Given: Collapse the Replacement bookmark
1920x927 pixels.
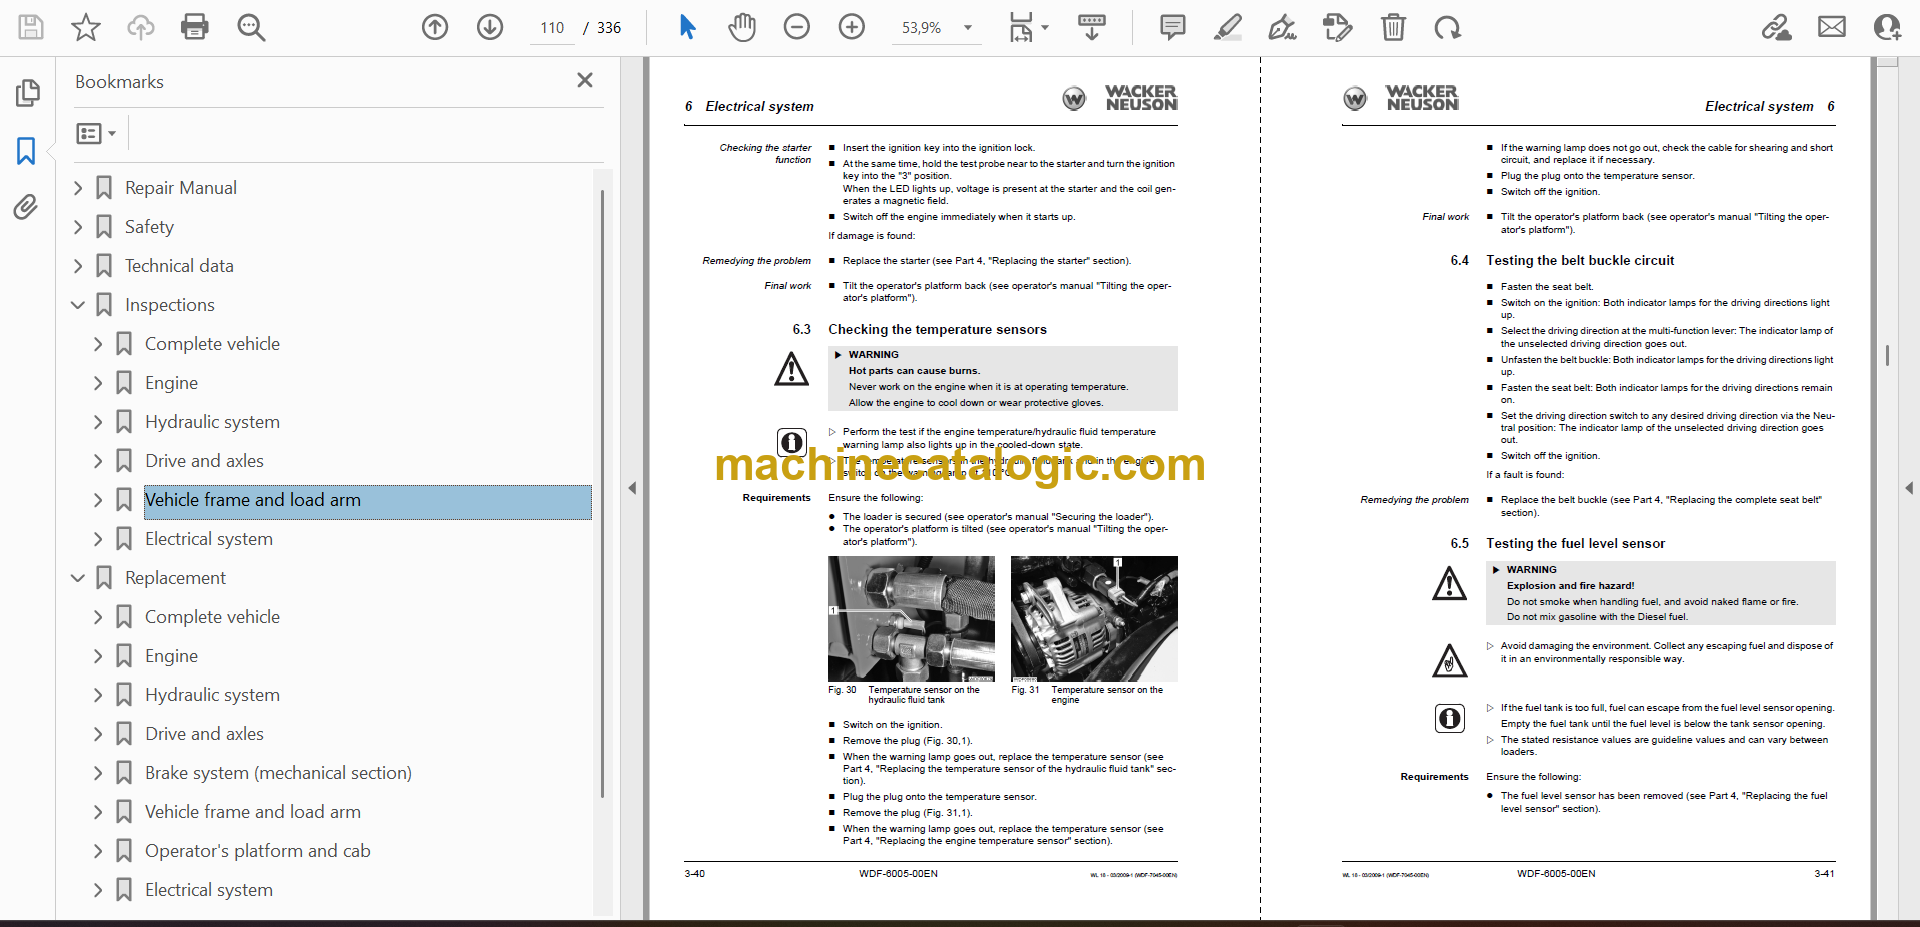Looking at the screenshot, I should click(x=78, y=578).
